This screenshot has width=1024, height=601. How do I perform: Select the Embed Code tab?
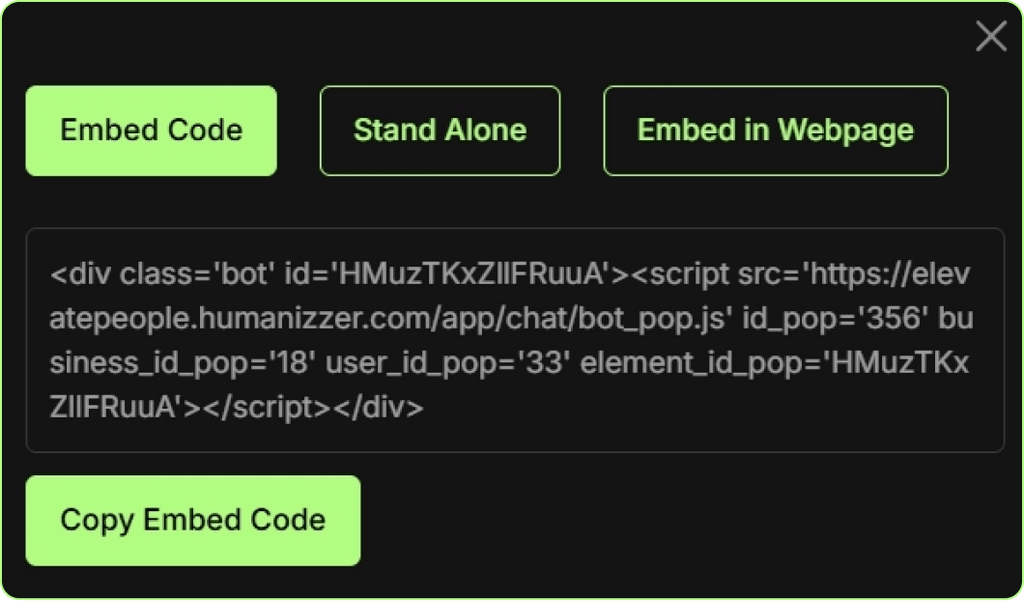[x=151, y=130]
